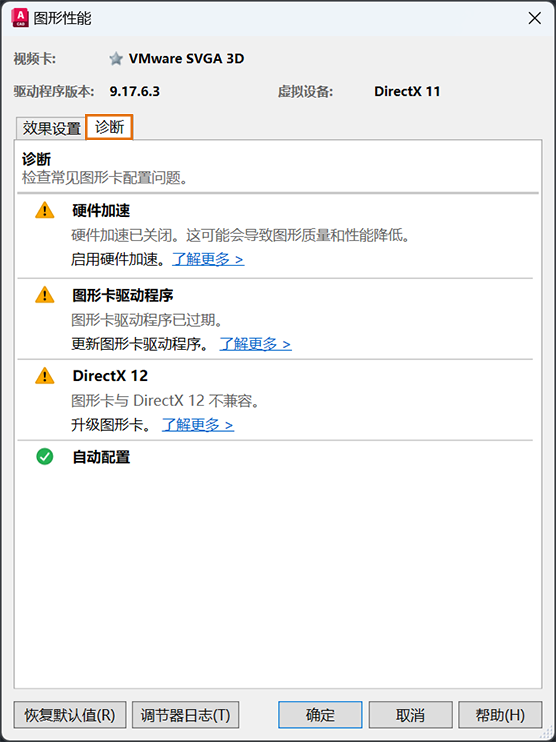Click the 取消 button
Image resolution: width=556 pixels, height=742 pixels.
411,715
